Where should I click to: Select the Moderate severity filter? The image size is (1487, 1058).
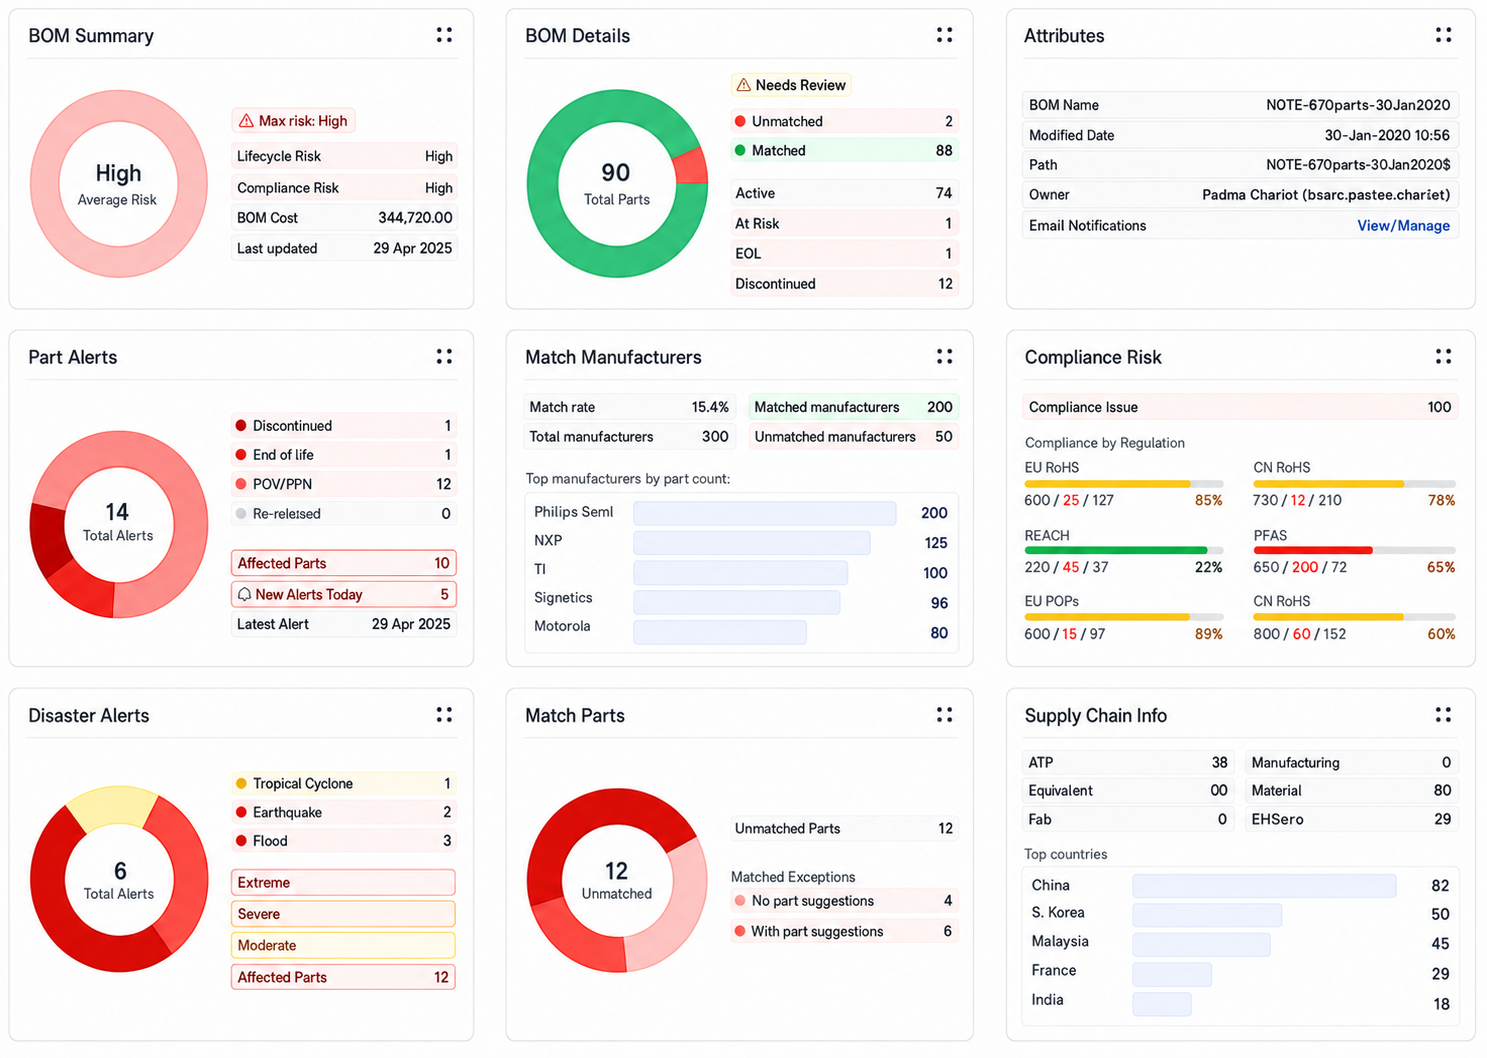343,945
